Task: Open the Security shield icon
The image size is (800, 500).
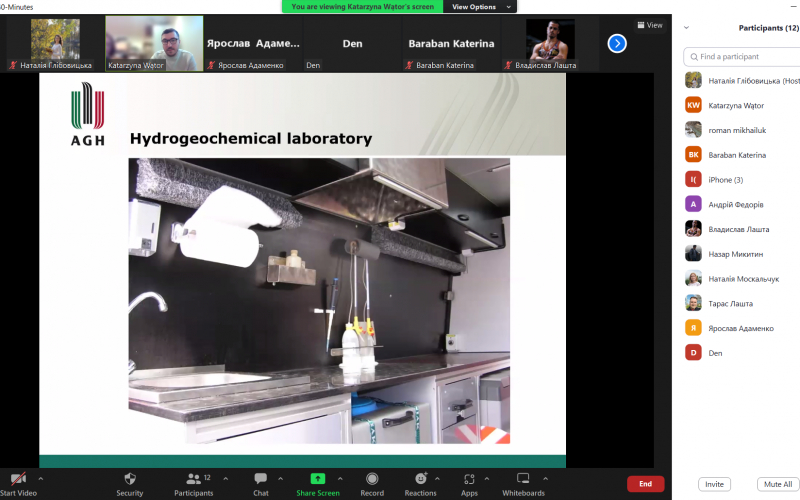Action: click(x=130, y=479)
